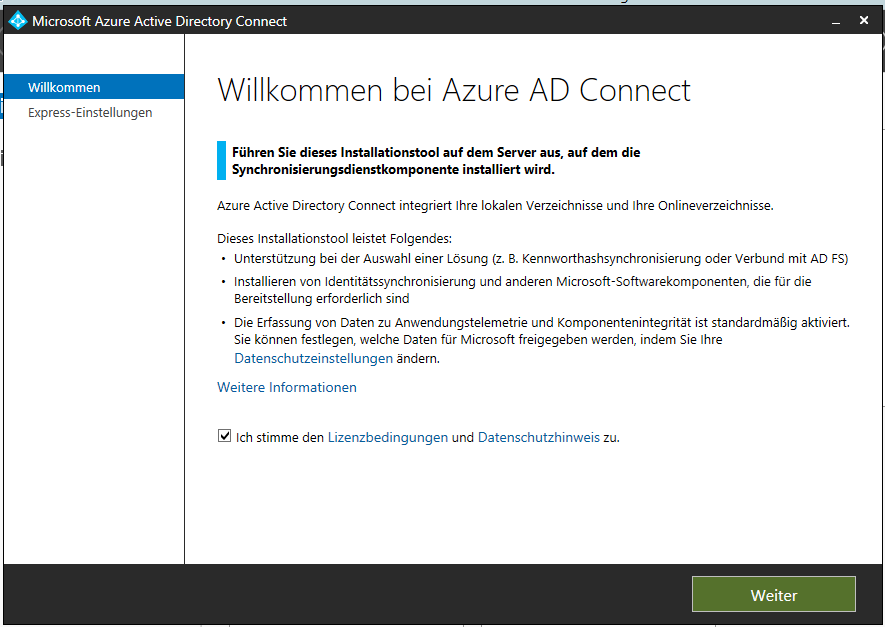
Task: Open the Express-Einstellungen step
Action: pos(90,112)
